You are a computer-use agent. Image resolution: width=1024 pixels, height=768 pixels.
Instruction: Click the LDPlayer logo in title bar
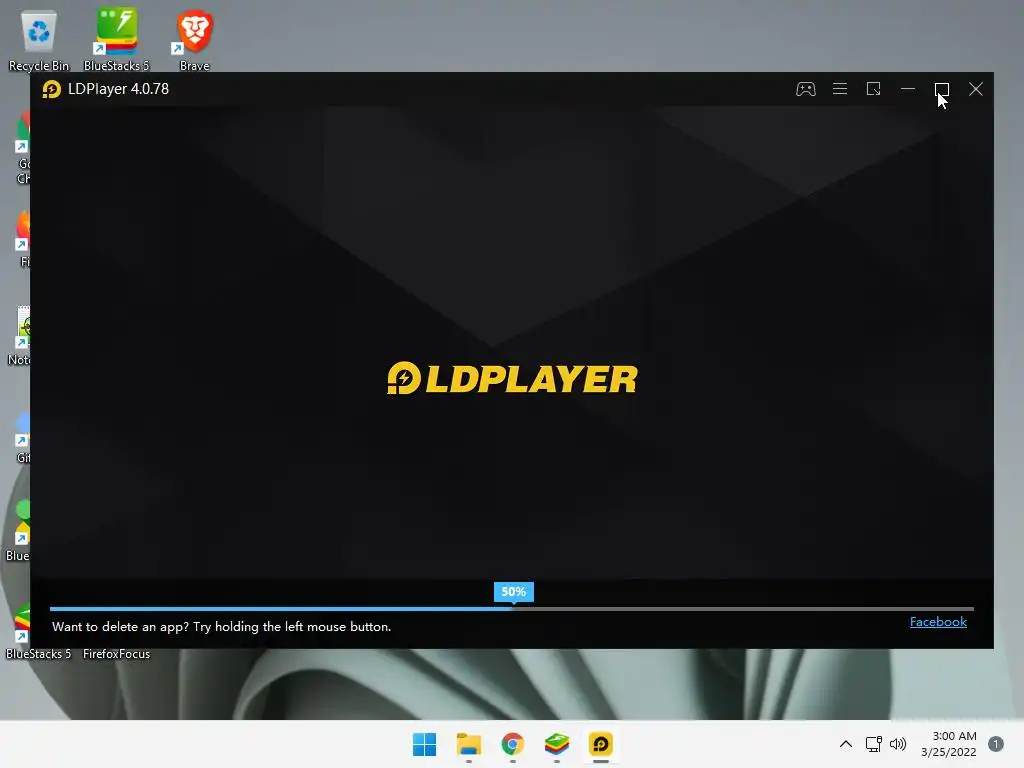coord(52,89)
